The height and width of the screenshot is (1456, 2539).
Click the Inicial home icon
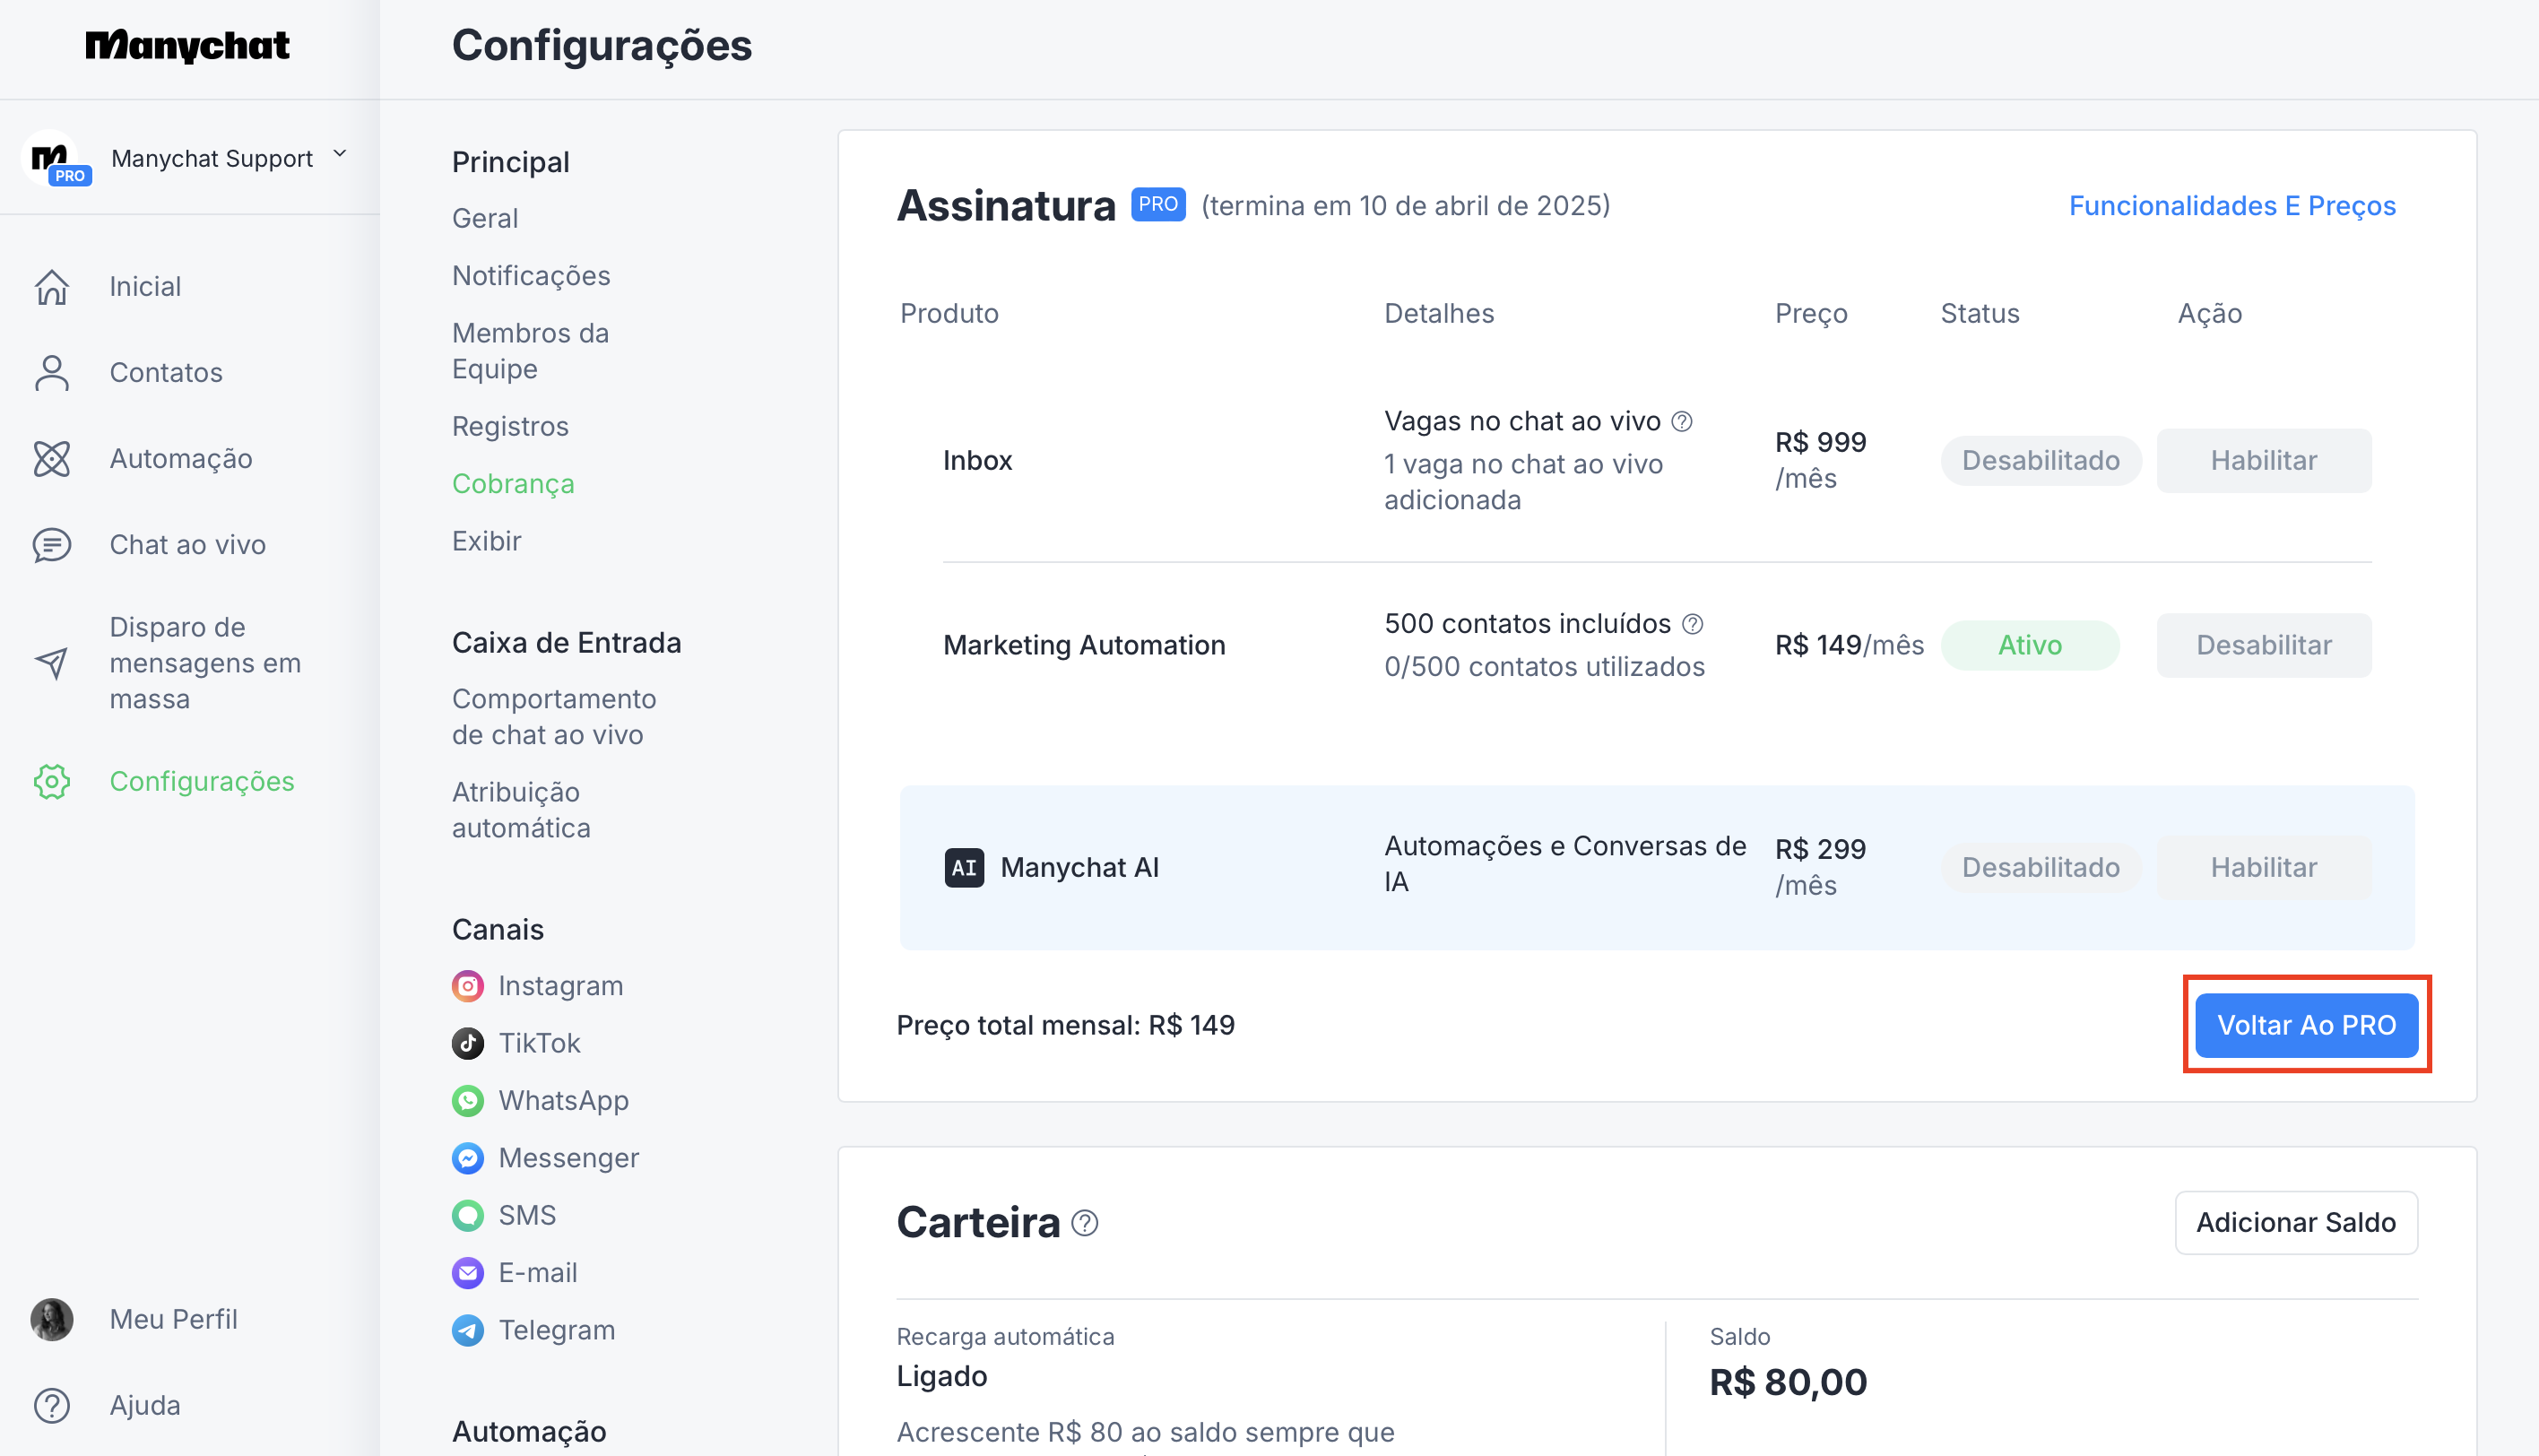pyautogui.click(x=52, y=287)
